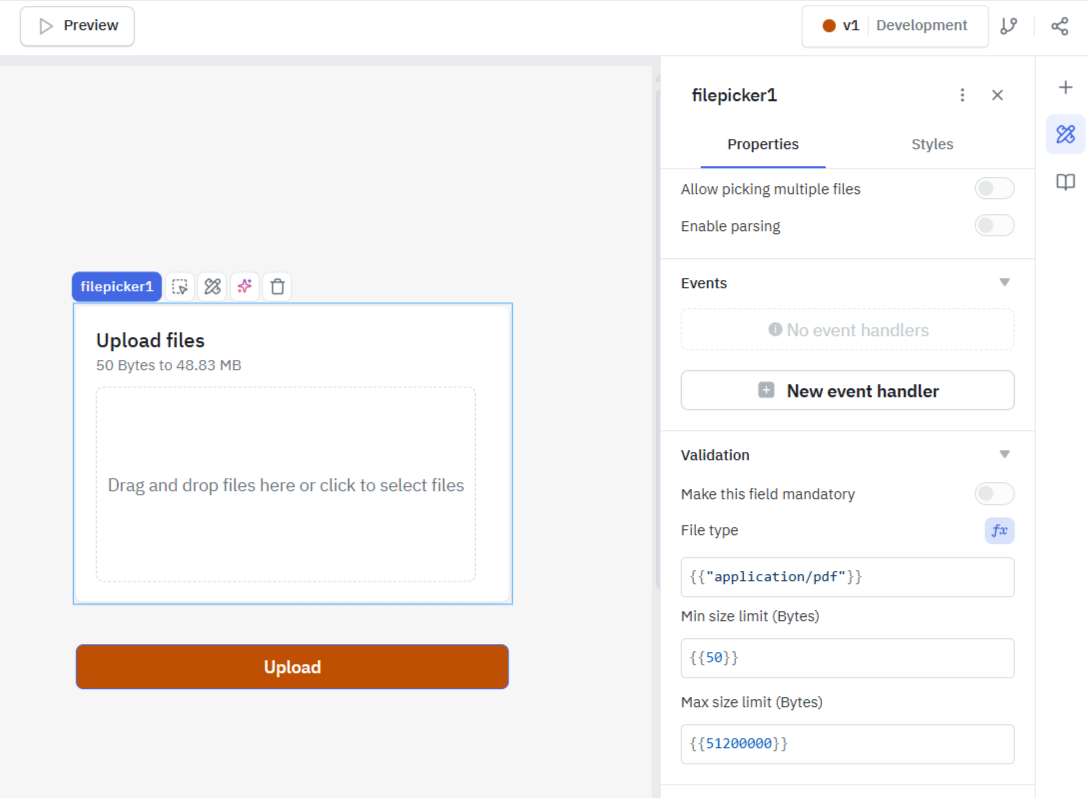
Task: Collapse the Validation section
Action: 1005,454
